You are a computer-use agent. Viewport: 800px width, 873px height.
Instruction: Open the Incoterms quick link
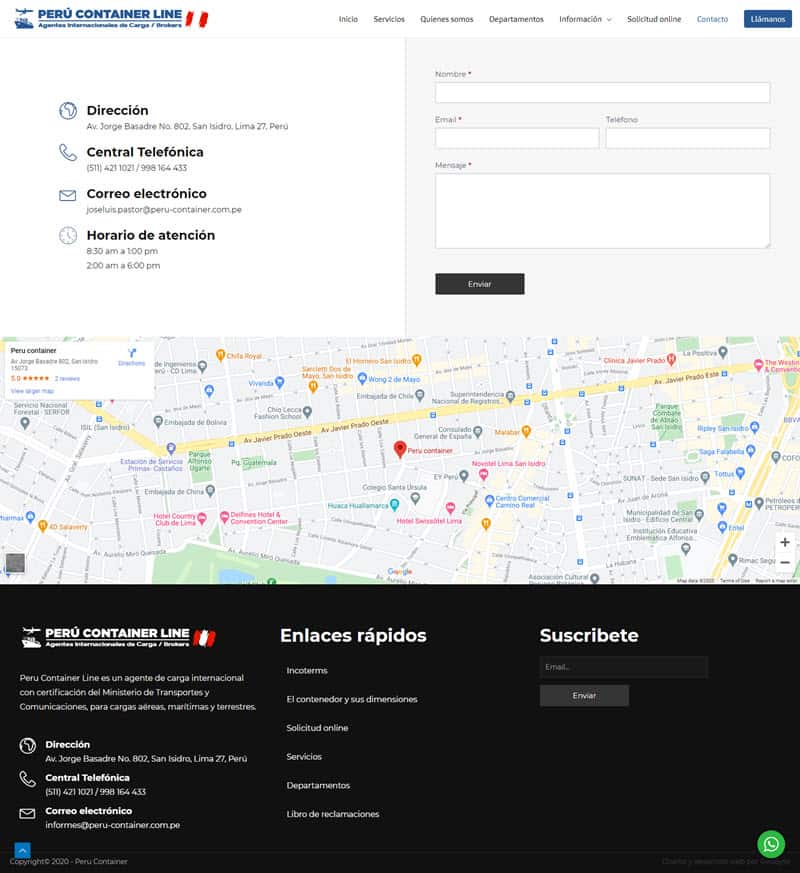(307, 670)
